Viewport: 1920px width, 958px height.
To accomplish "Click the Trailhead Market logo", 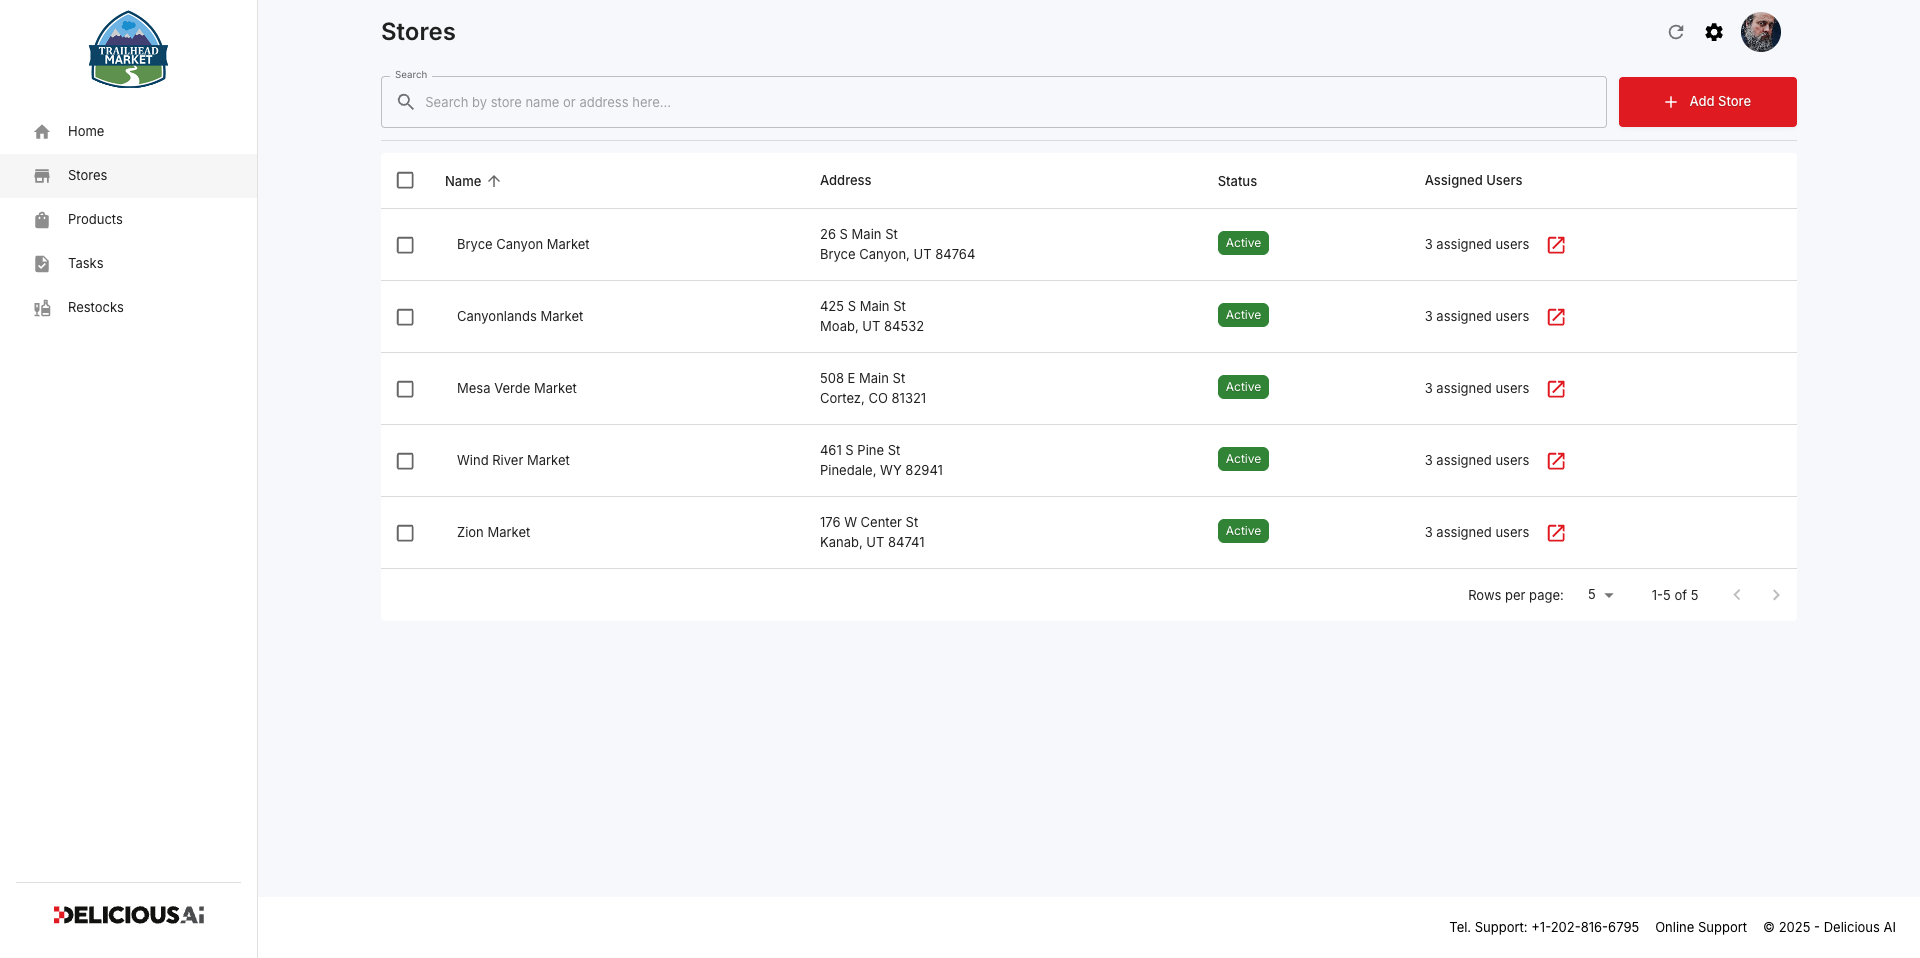I will click(128, 50).
